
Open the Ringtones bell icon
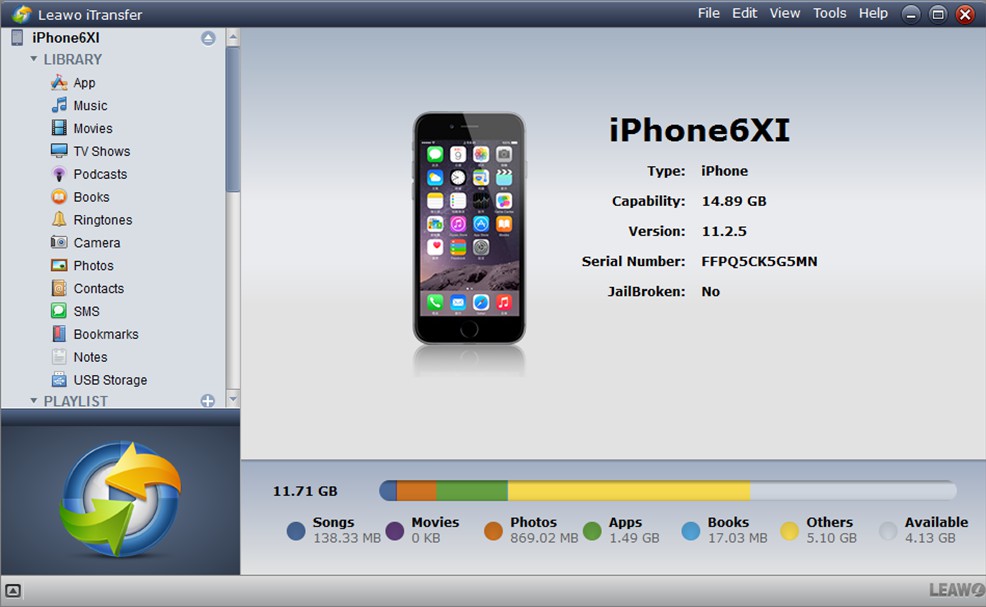coord(59,220)
